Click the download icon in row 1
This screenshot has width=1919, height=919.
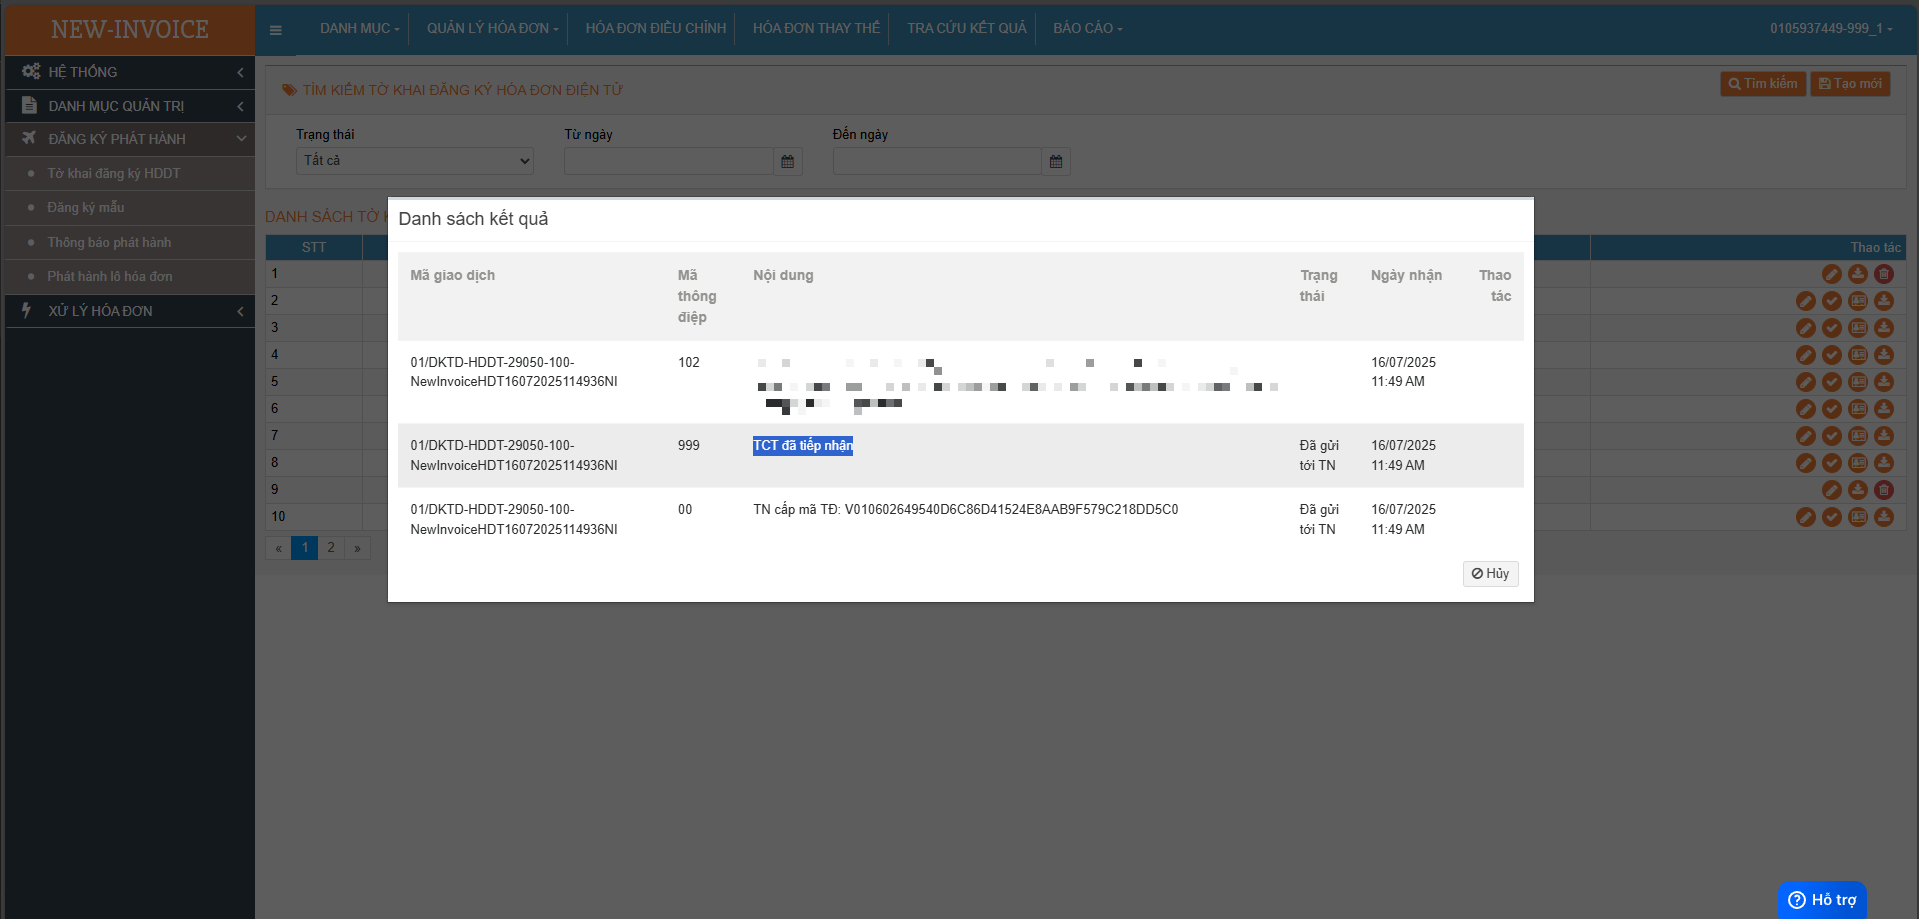pos(1857,273)
